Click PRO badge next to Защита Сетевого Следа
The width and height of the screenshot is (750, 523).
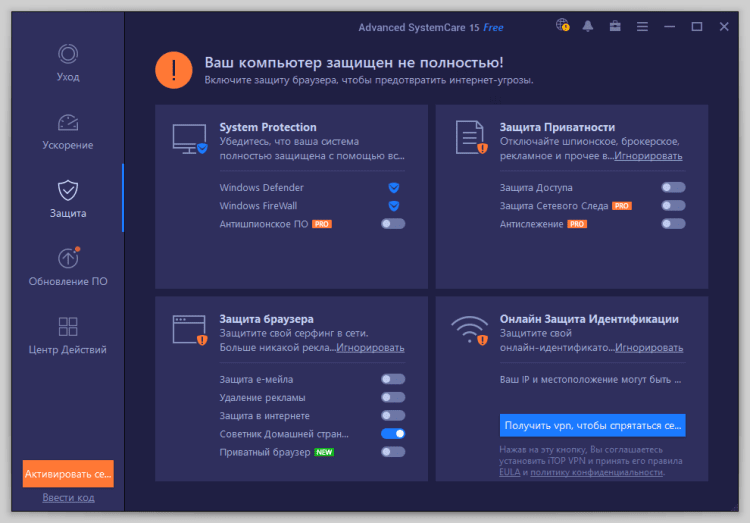click(622, 206)
